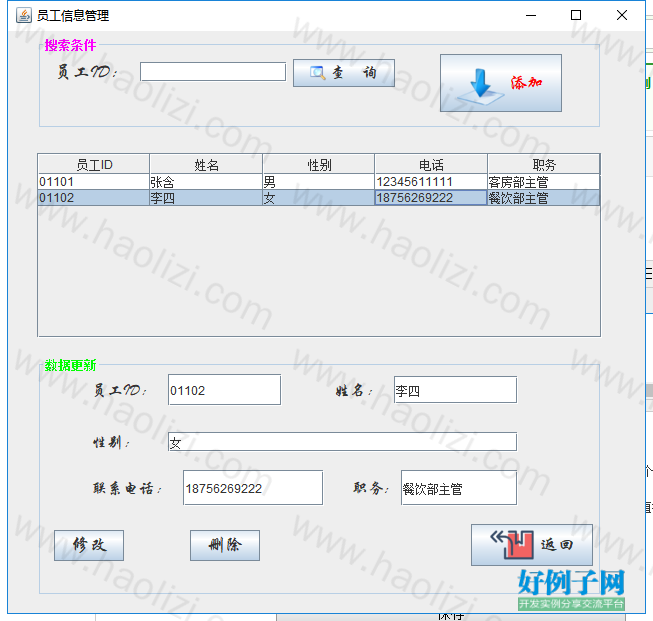The height and width of the screenshot is (621, 653).
Task: Select table cell 01101
Action: coord(94,182)
